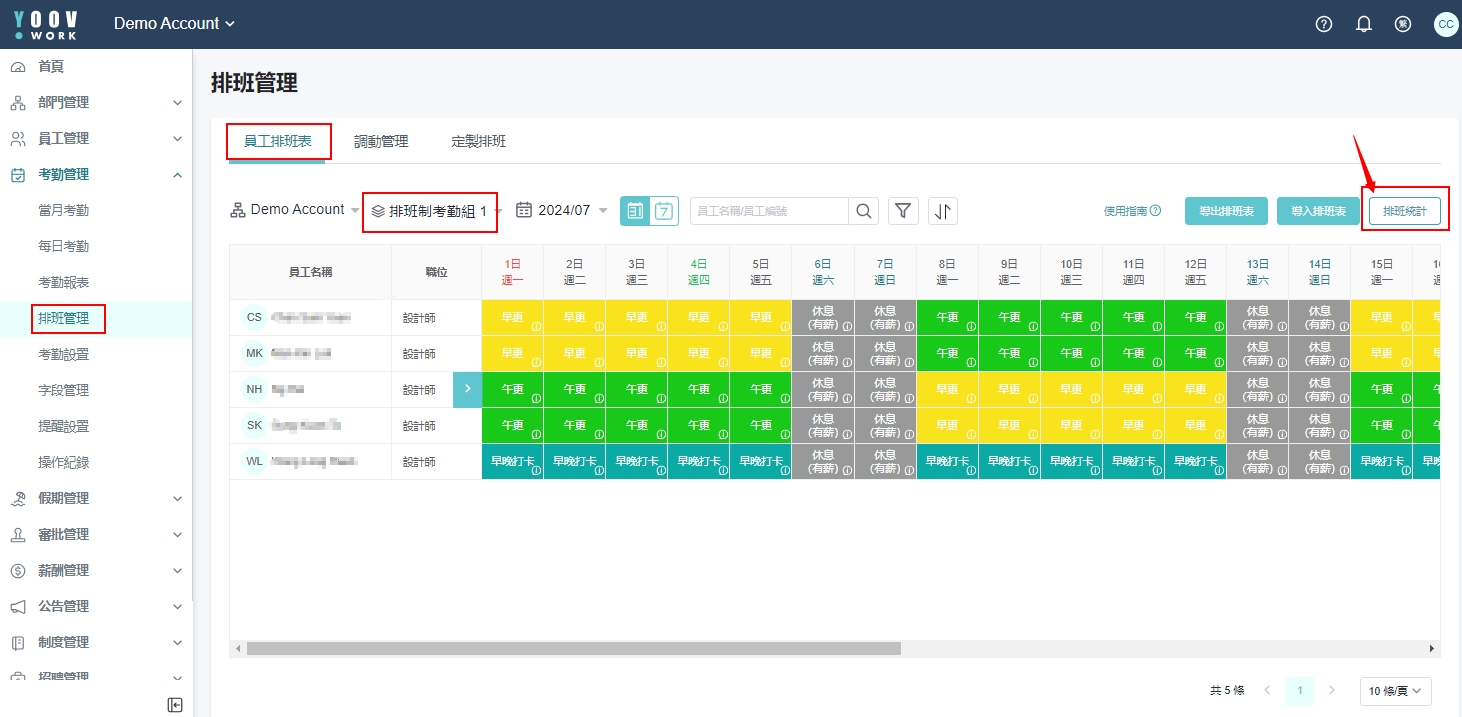Open the CC user avatar
This screenshot has width=1462, height=717.
pos(1445,24)
